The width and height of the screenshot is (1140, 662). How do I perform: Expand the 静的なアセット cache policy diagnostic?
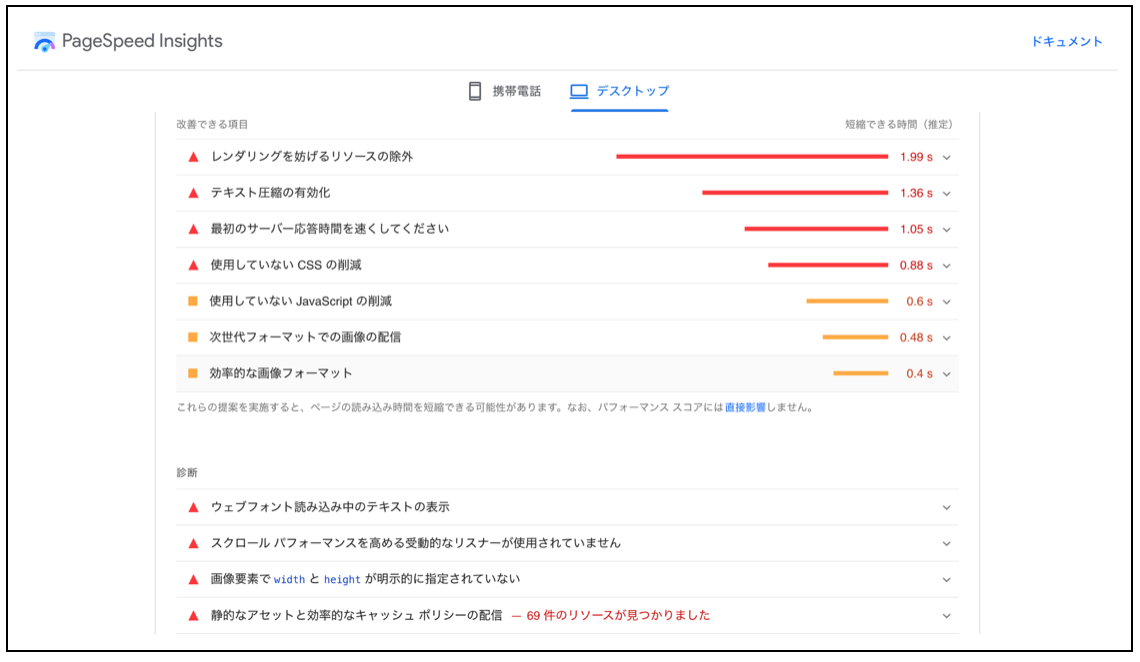click(x=946, y=616)
